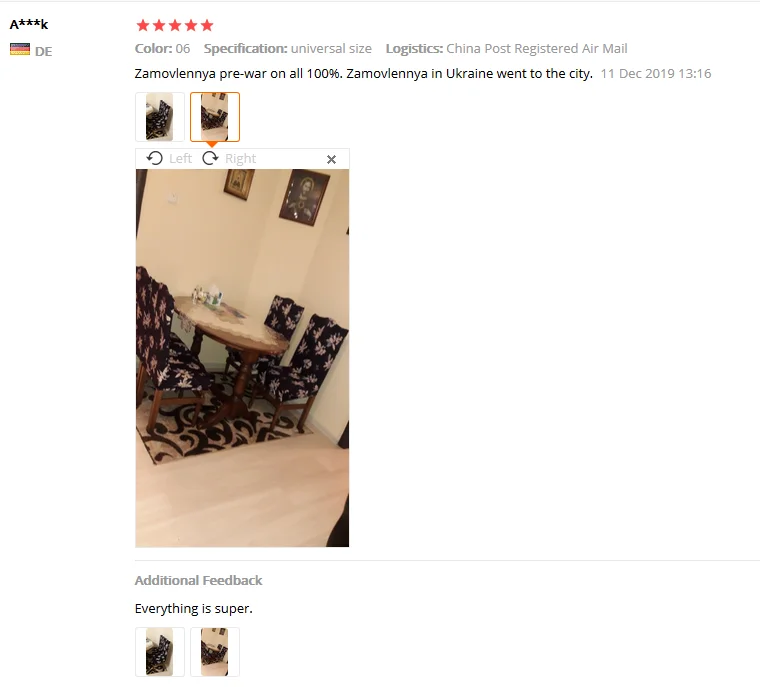Close the enlarged photo viewer
This screenshot has width=760, height=687.
(332, 160)
